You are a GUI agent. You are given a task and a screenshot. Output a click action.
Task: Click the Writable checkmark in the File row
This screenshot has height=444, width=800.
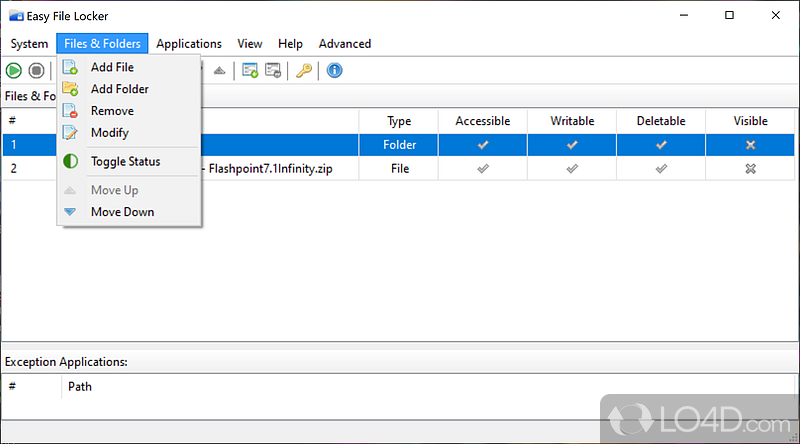[572, 168]
